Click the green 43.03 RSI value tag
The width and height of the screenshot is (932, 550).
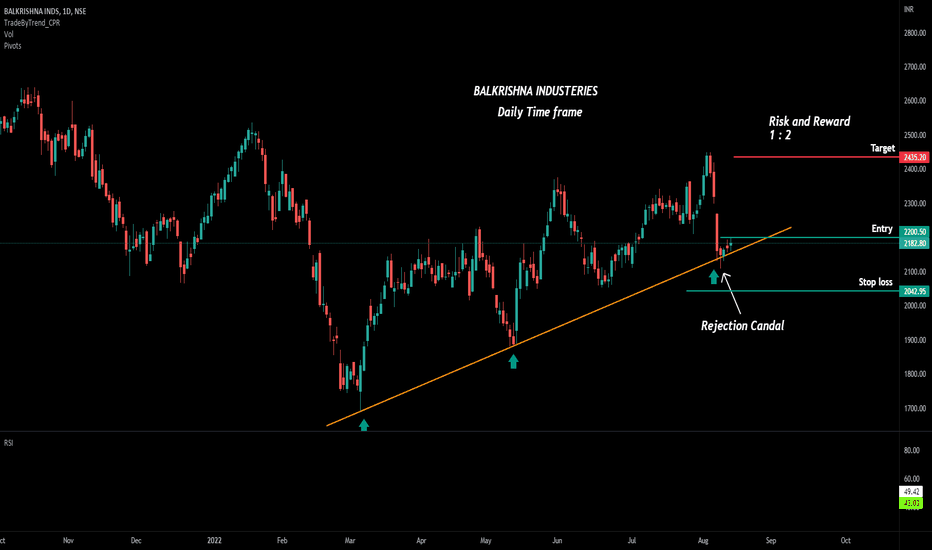911,503
